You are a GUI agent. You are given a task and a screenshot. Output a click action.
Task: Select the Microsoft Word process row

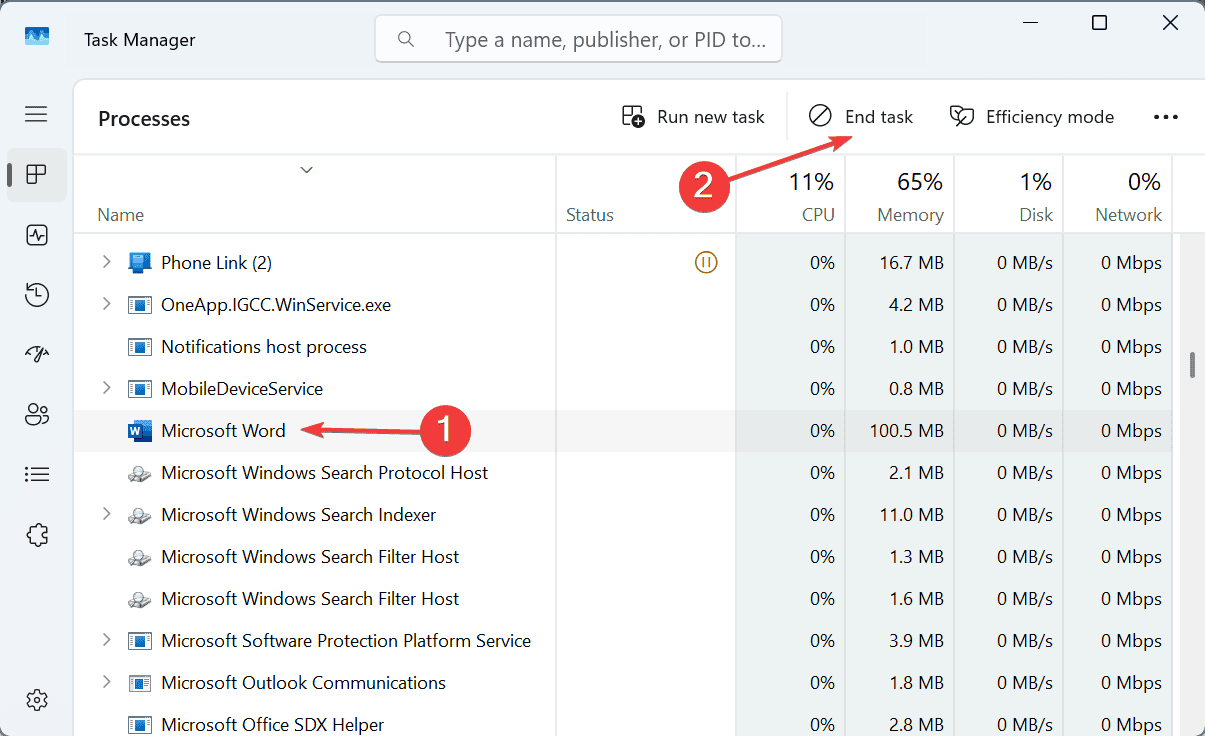pyautogui.click(x=623, y=431)
